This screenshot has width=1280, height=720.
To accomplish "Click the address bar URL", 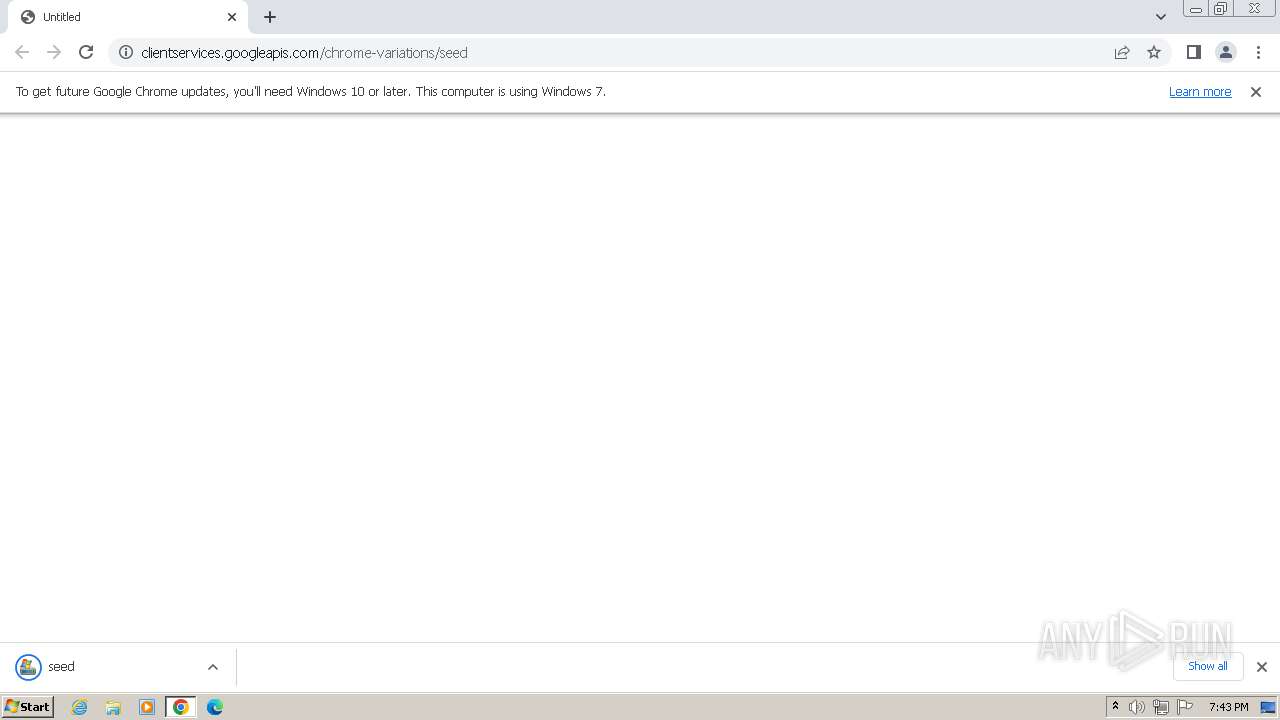I will pyautogui.click(x=304, y=52).
